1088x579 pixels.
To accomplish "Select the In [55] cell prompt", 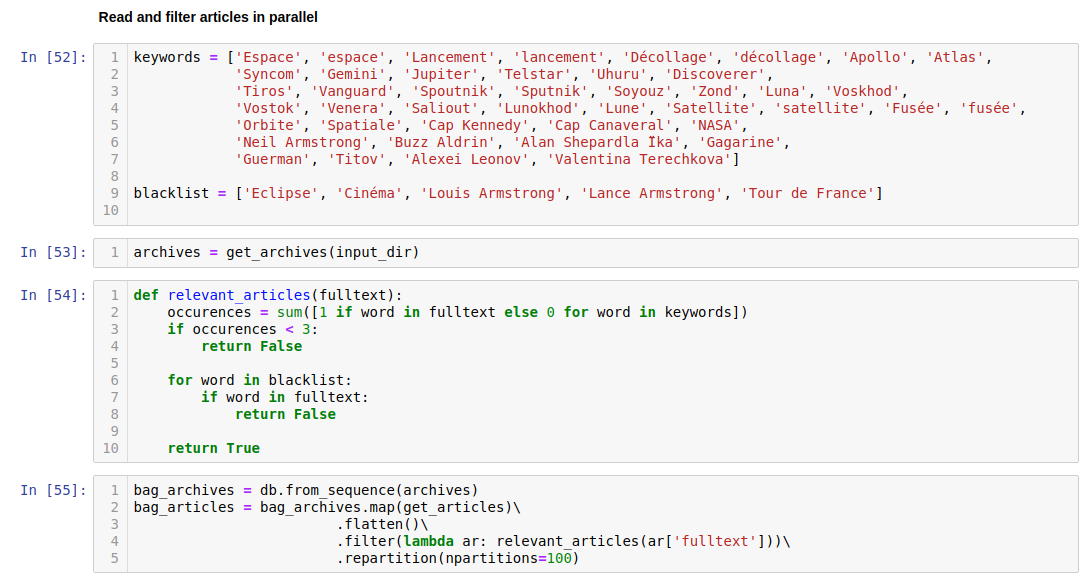I will pyautogui.click(x=53, y=490).
